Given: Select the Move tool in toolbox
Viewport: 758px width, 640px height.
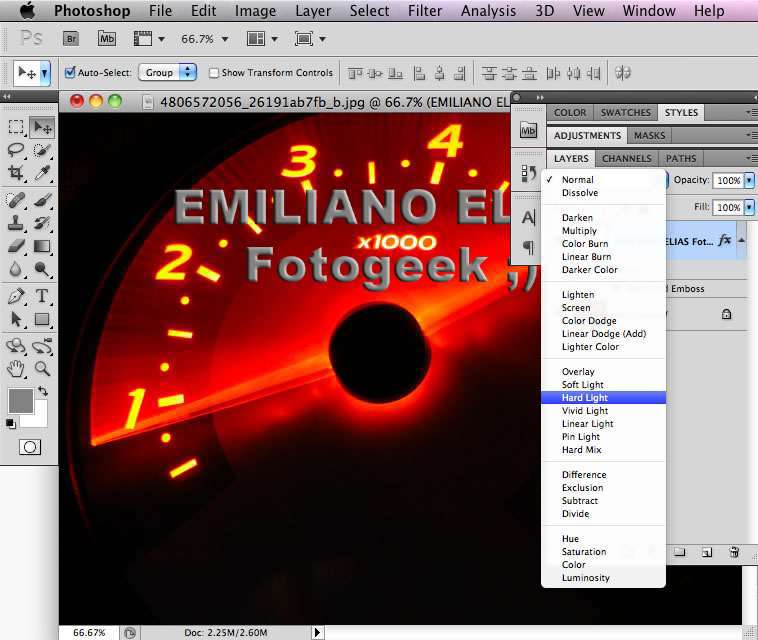Looking at the screenshot, I should point(42,128).
